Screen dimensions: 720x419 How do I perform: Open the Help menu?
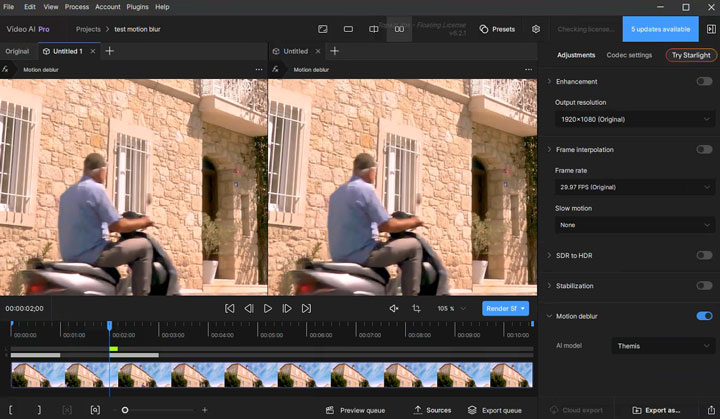tap(162, 7)
